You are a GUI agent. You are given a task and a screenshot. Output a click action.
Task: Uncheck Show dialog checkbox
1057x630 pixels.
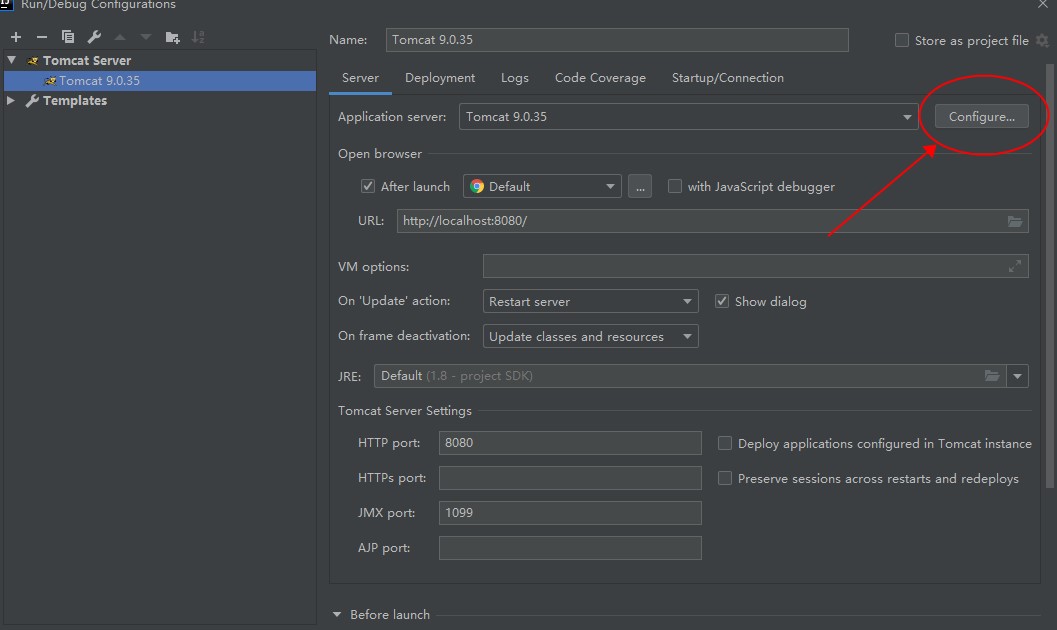click(x=722, y=302)
